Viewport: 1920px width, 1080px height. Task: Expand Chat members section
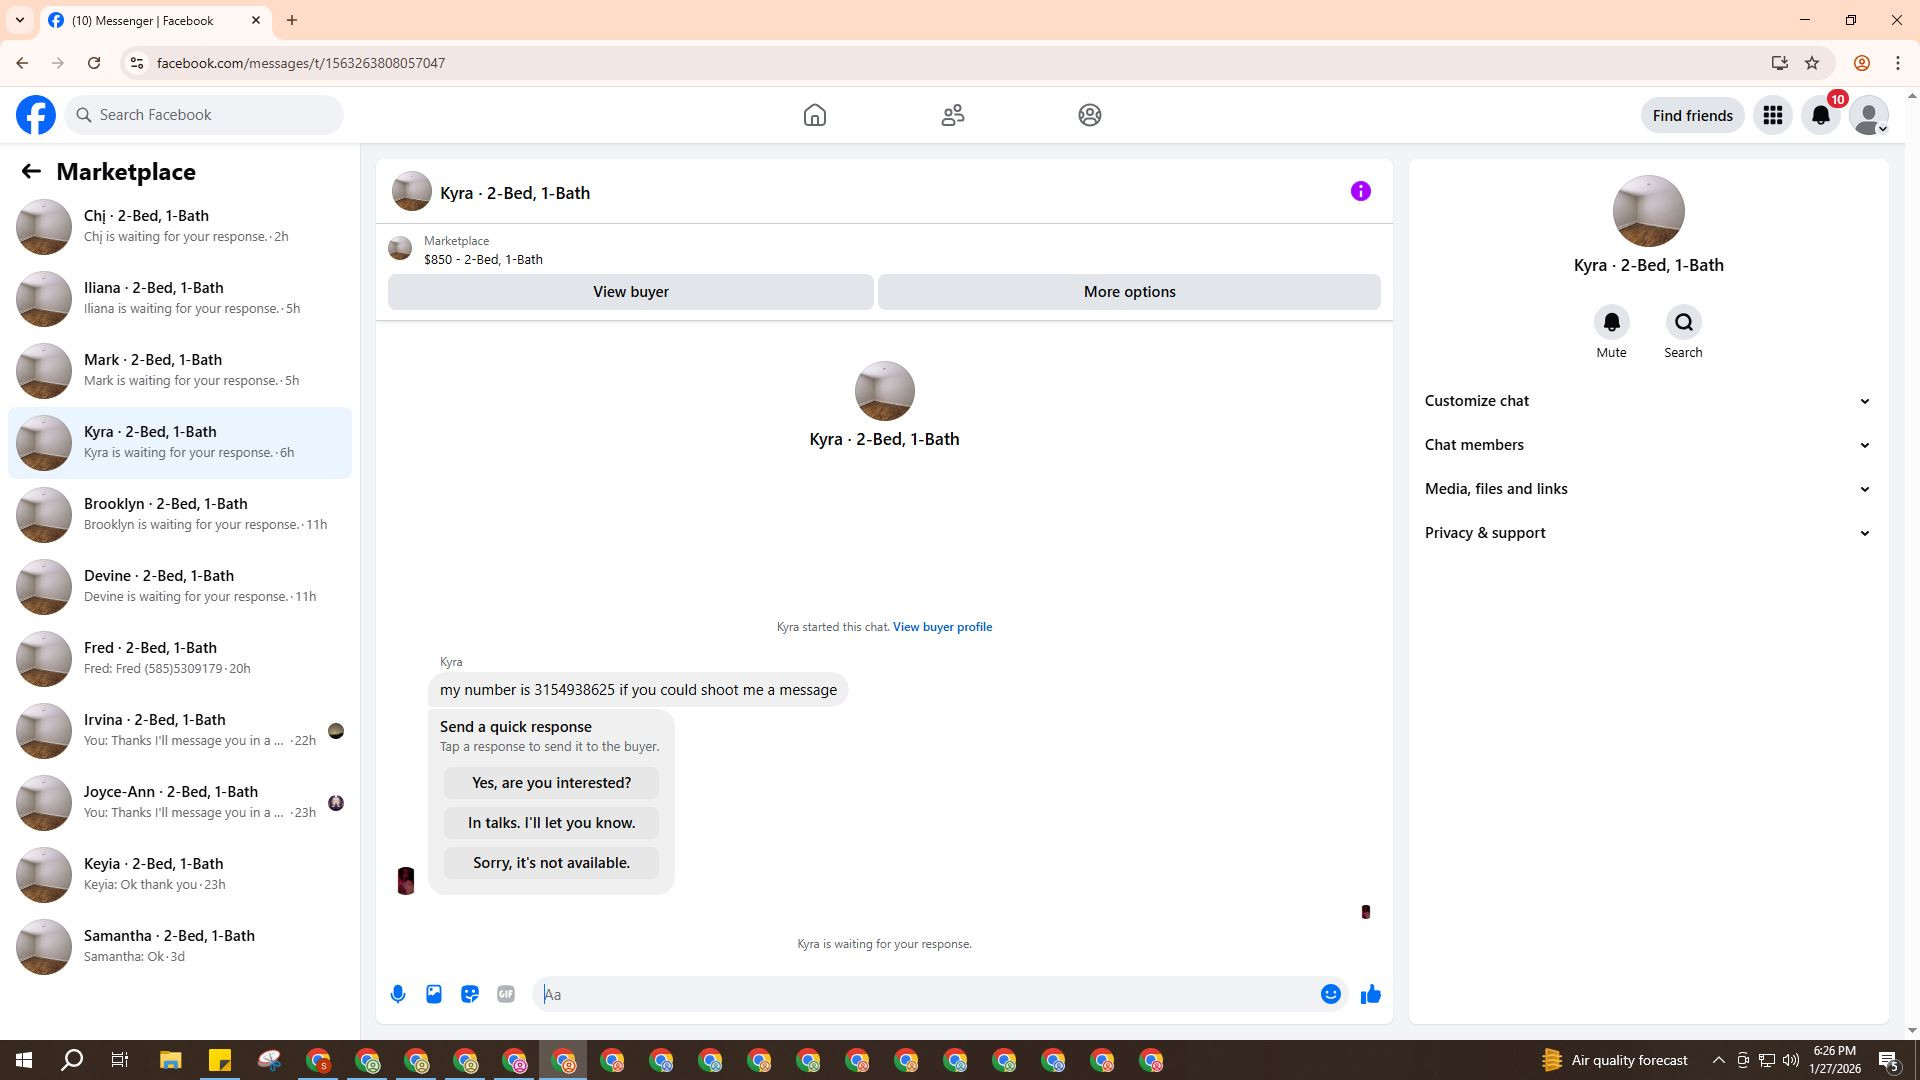tap(1647, 445)
